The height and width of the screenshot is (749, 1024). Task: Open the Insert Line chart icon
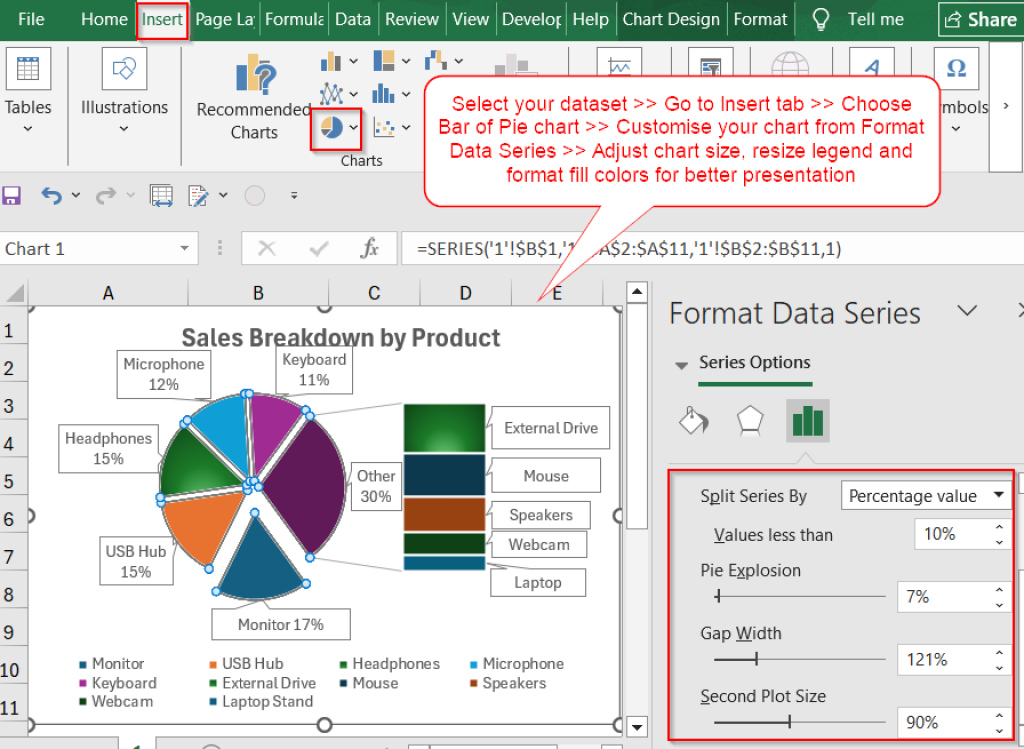point(330,93)
